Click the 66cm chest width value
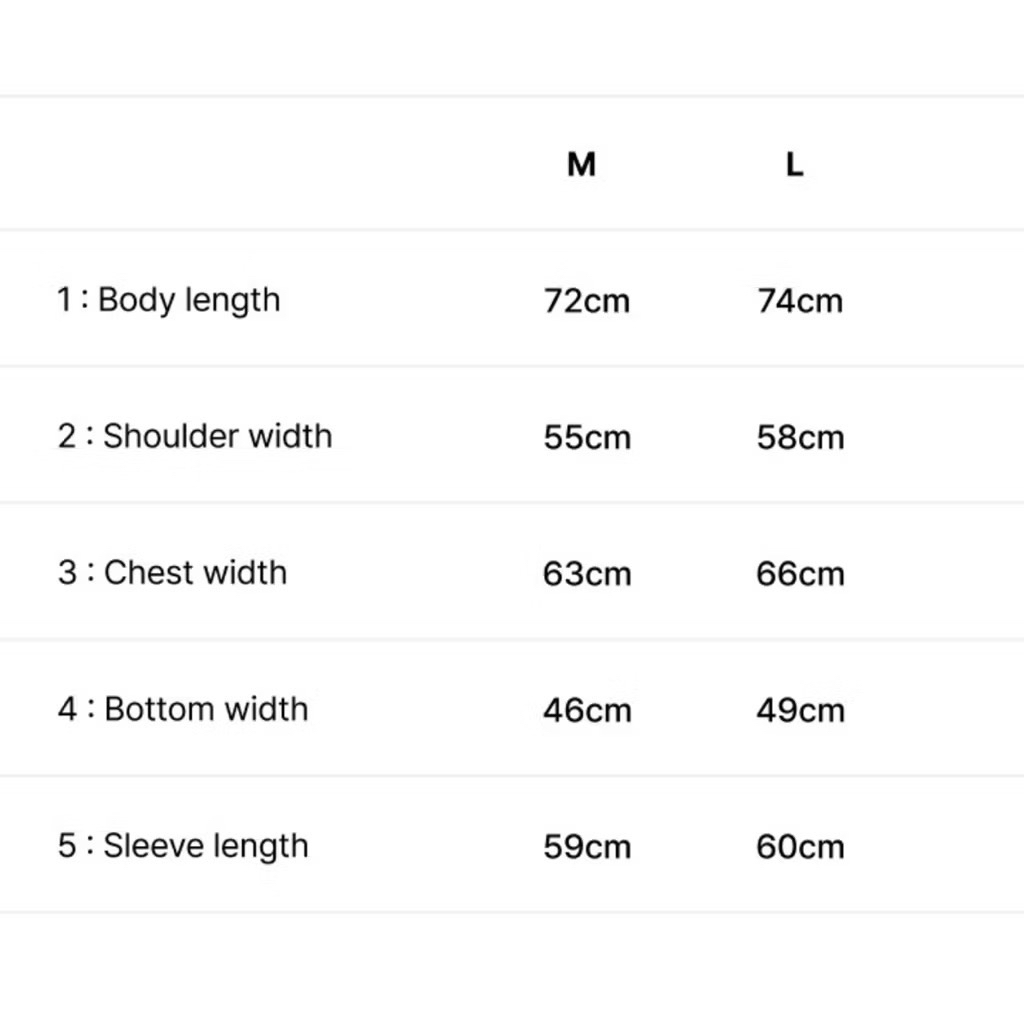The width and height of the screenshot is (1024, 1024). (800, 574)
